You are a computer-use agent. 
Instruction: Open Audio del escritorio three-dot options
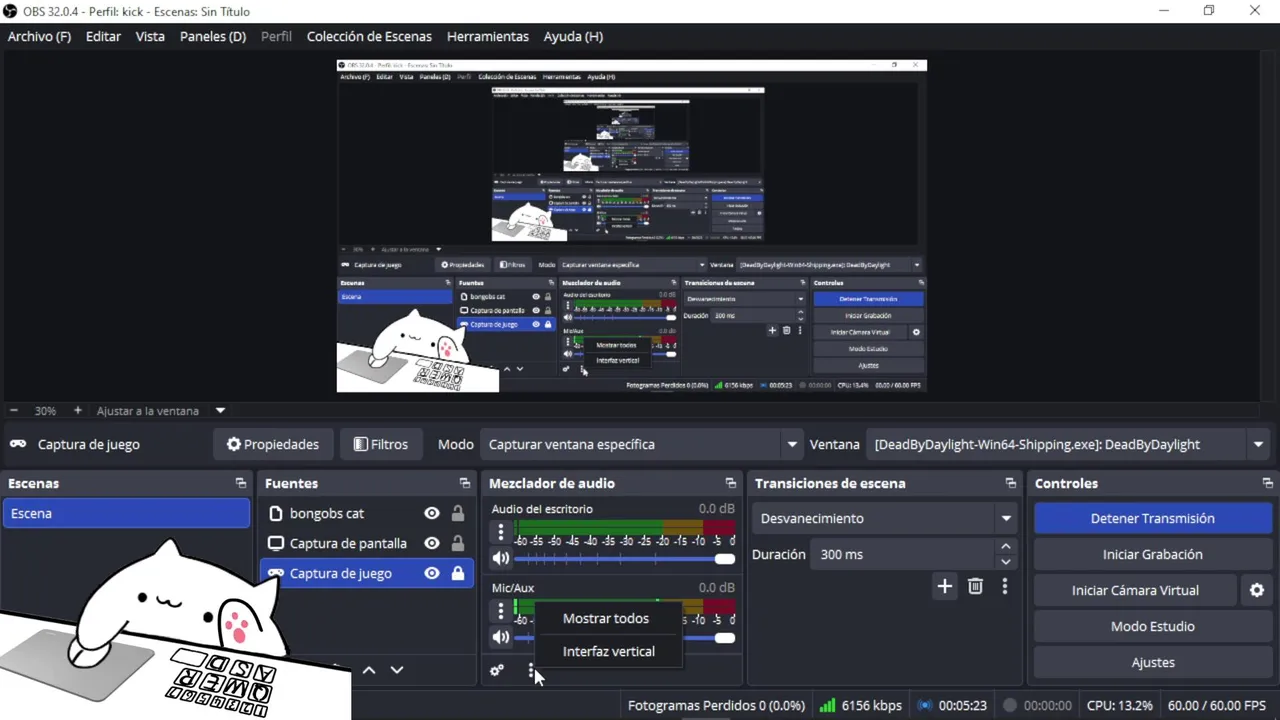click(x=501, y=532)
